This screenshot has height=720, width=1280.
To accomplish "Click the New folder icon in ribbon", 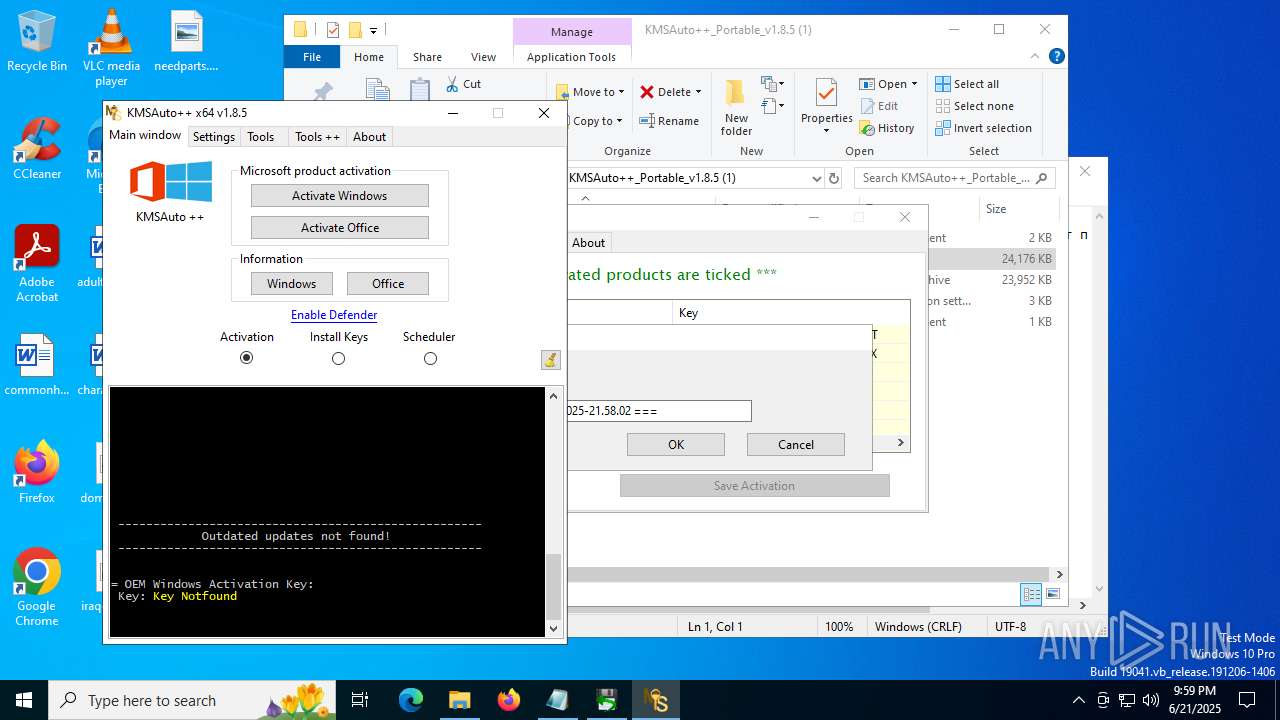I will [736, 92].
